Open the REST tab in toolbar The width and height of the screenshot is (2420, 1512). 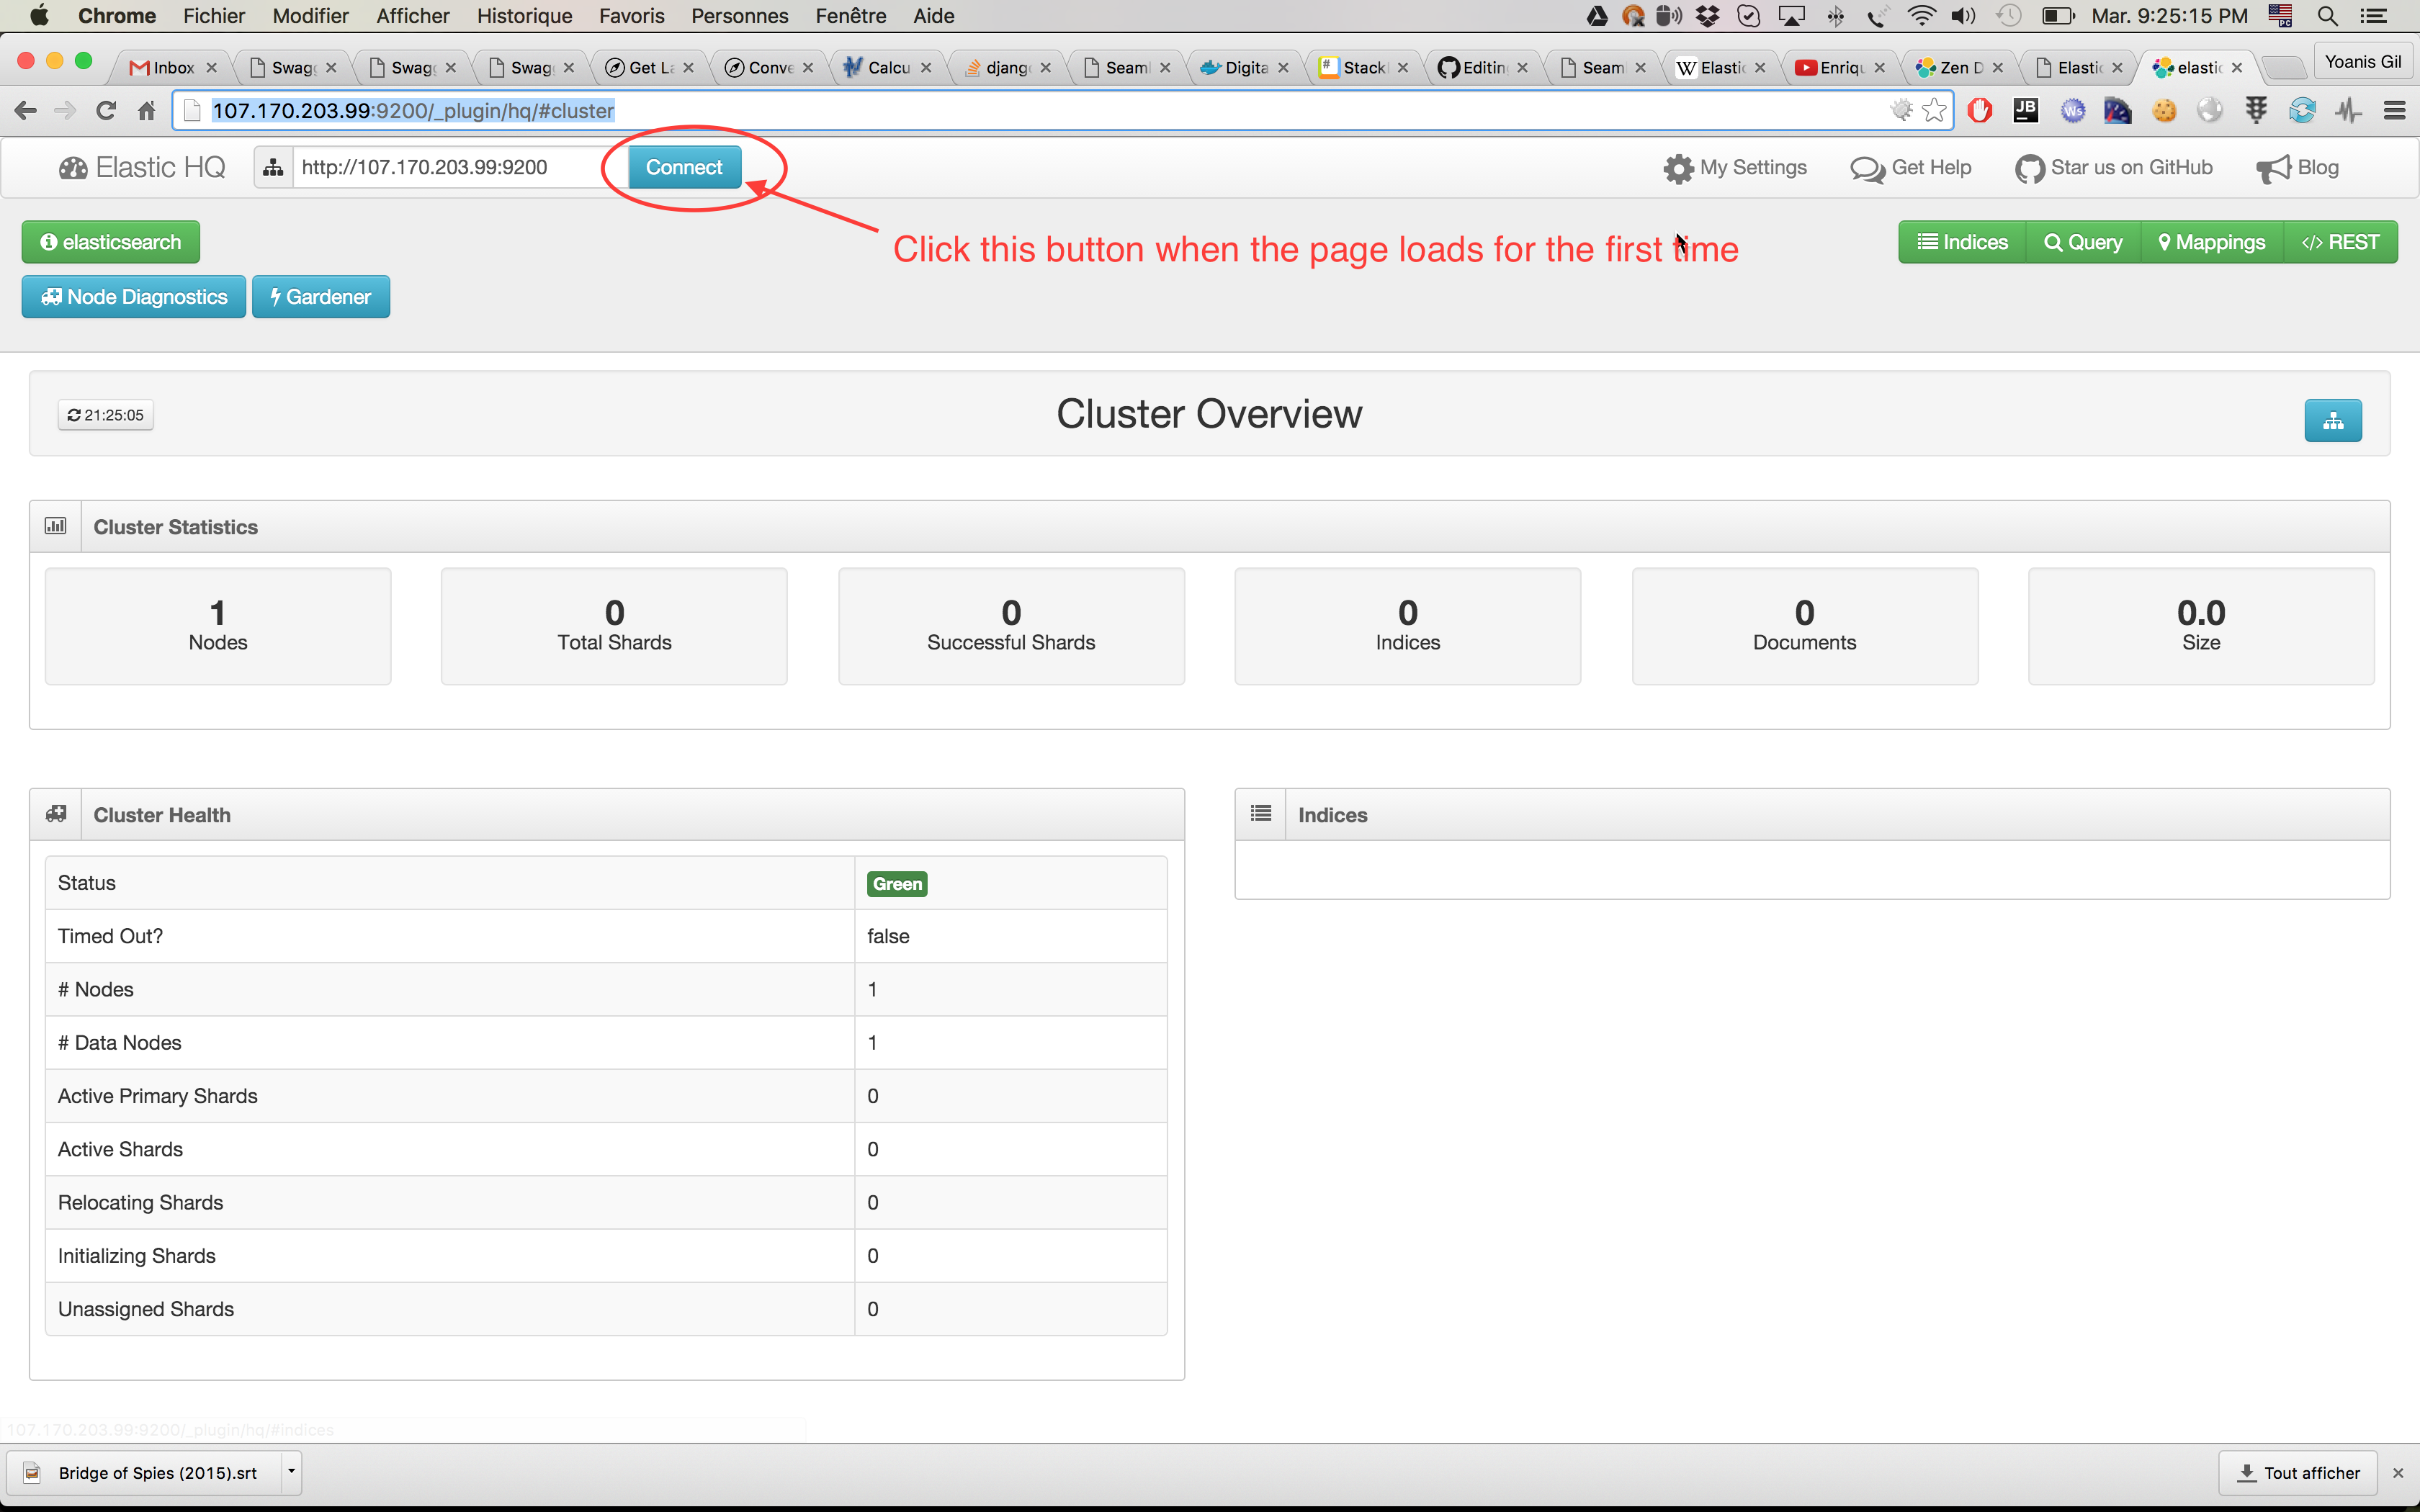(2340, 242)
